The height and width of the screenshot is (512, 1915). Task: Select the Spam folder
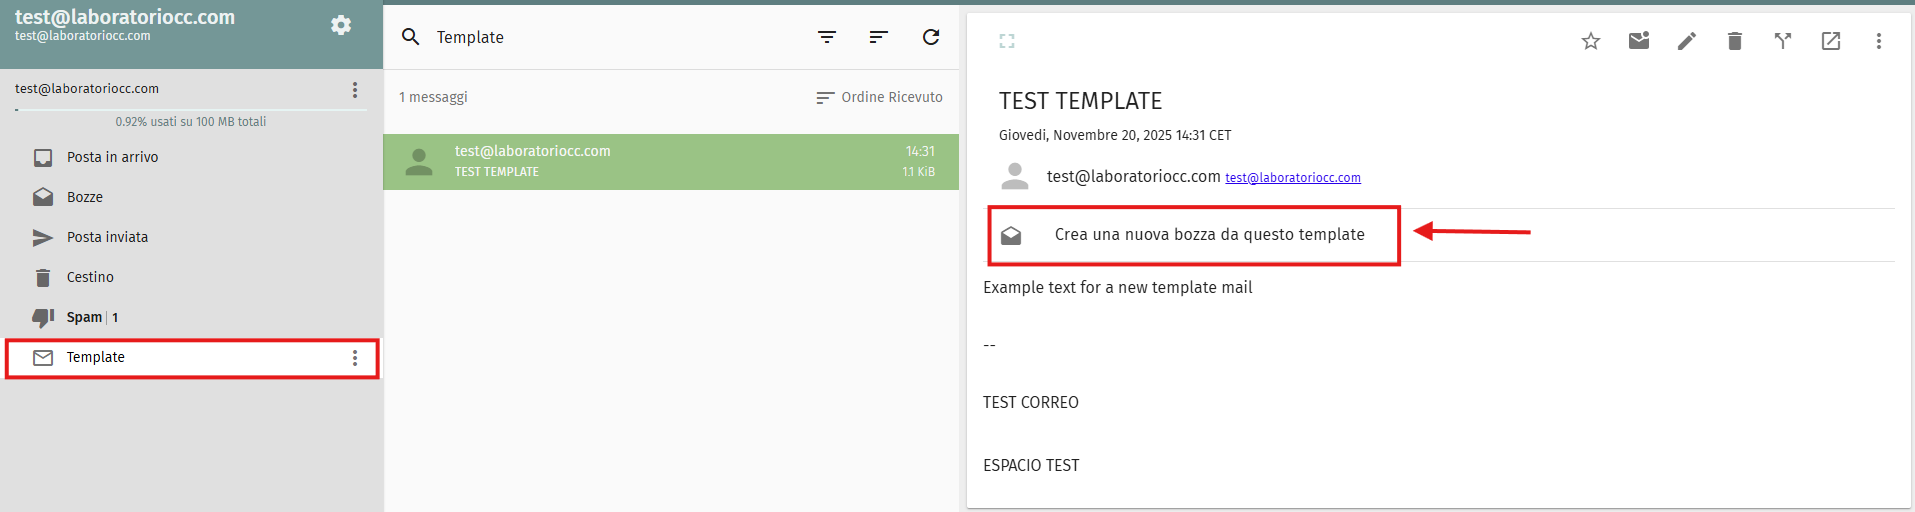(x=84, y=317)
